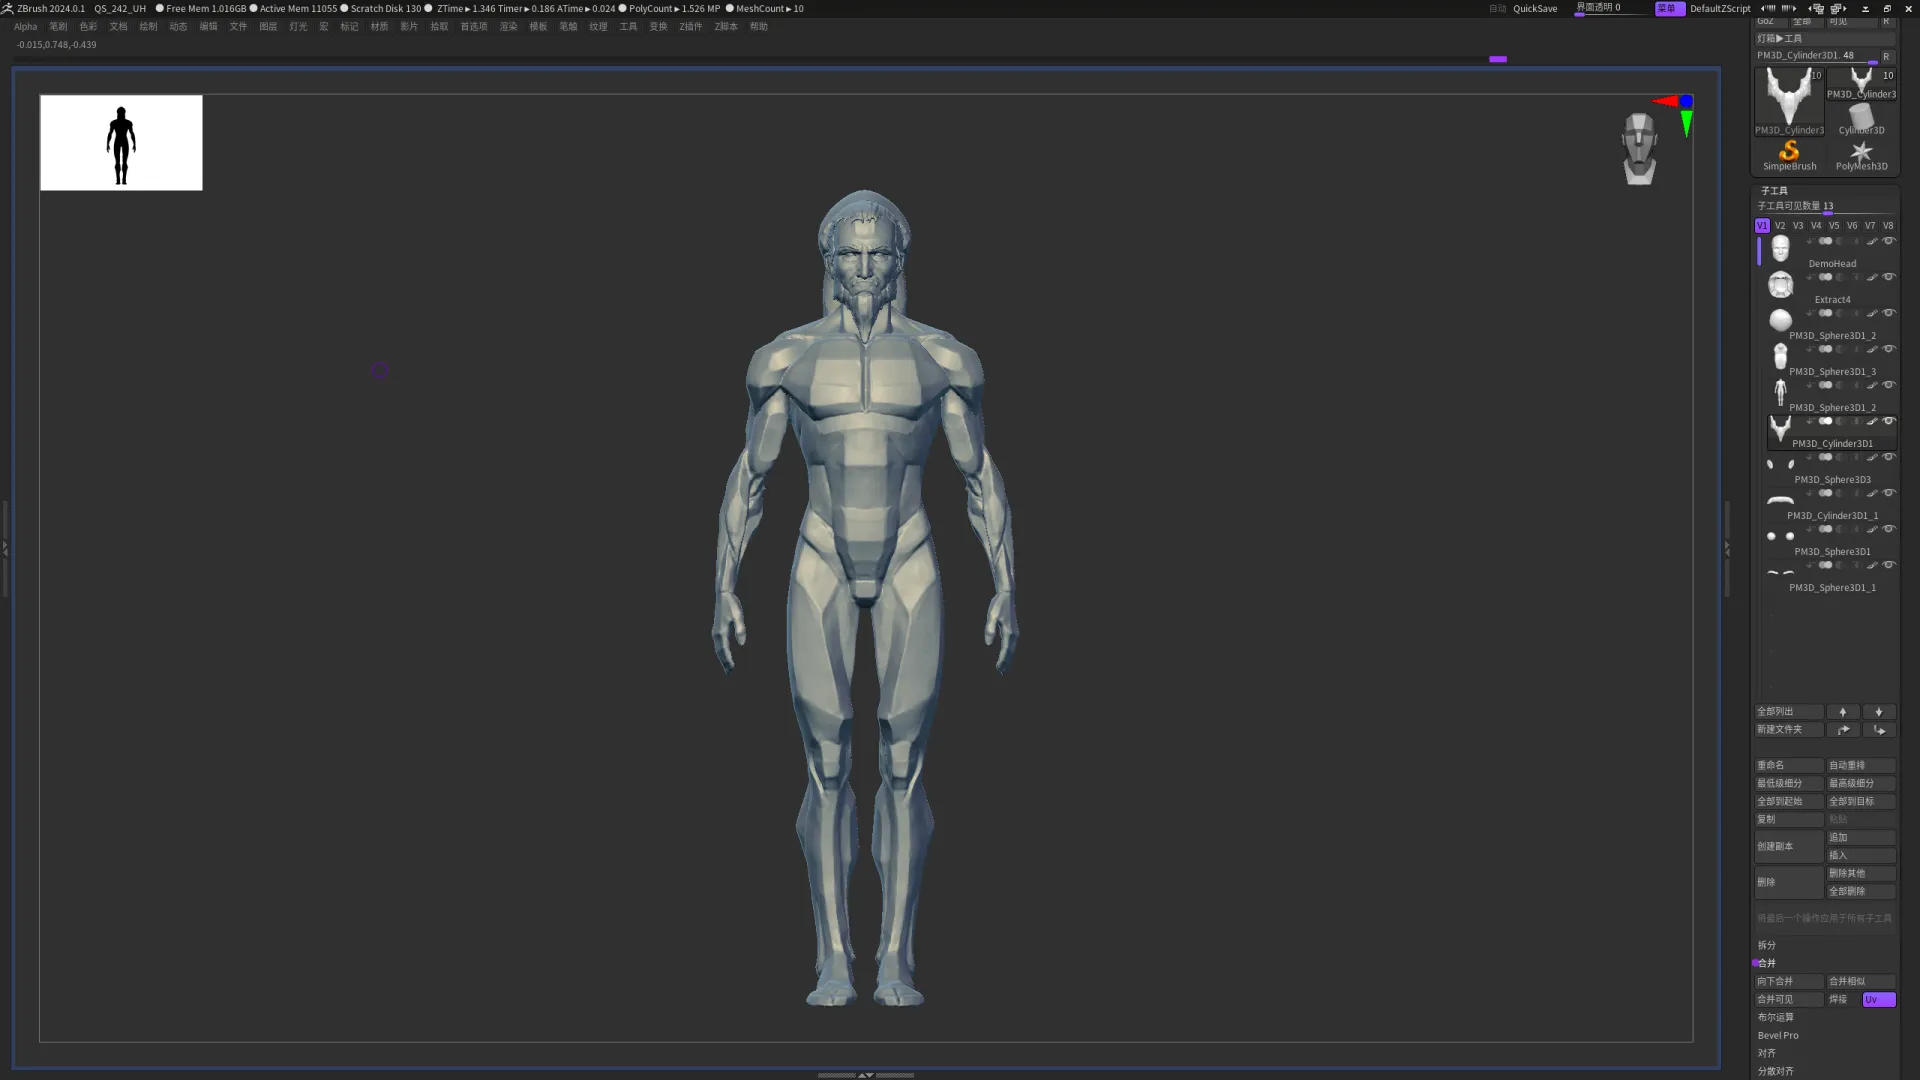Choose the Cylinder3D tool thumbnail
Screen dimensions: 1920x1080
coord(1861,118)
